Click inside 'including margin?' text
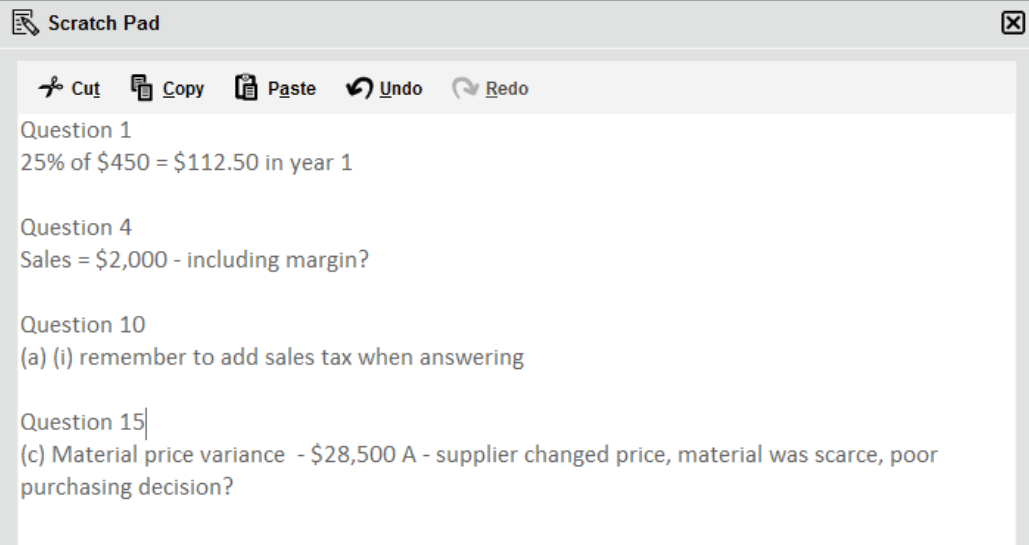 pos(278,260)
